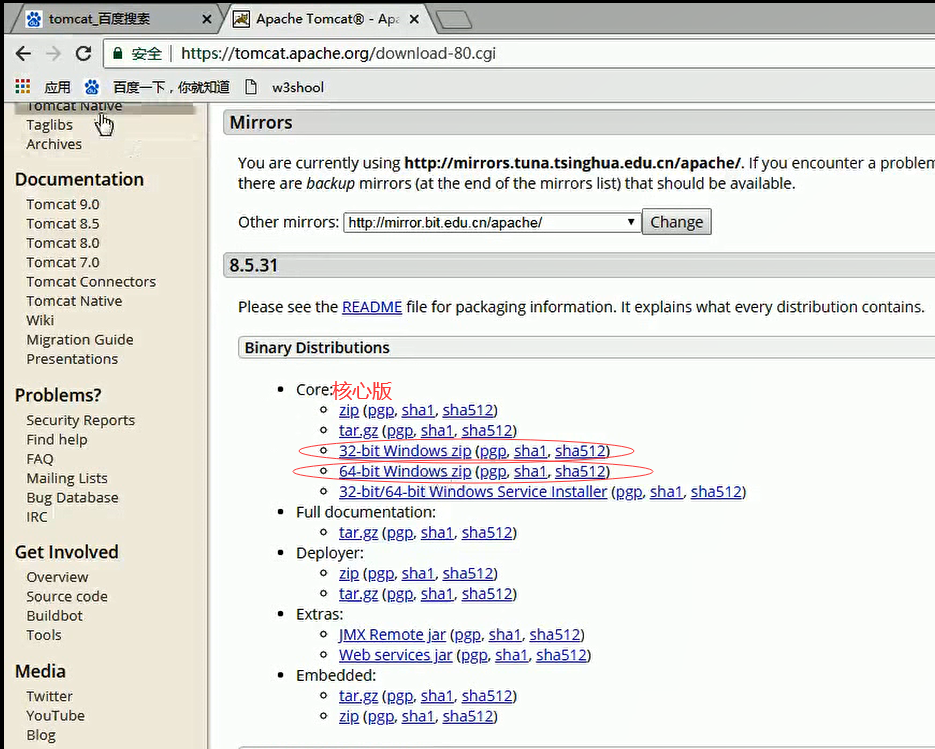
Task: Open Tomcat 7.0 documentation
Action: (x=63, y=262)
